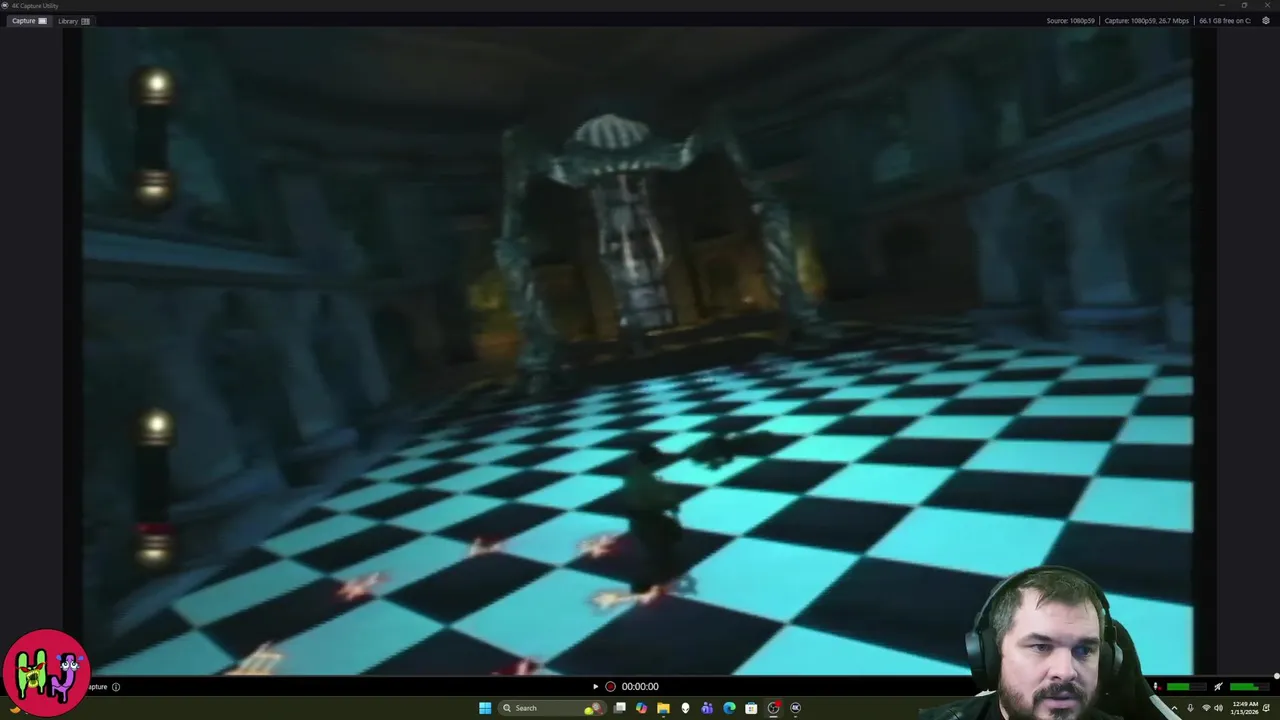Click the taskbar Search box
Image resolution: width=1280 pixels, height=720 pixels.
[x=552, y=708]
